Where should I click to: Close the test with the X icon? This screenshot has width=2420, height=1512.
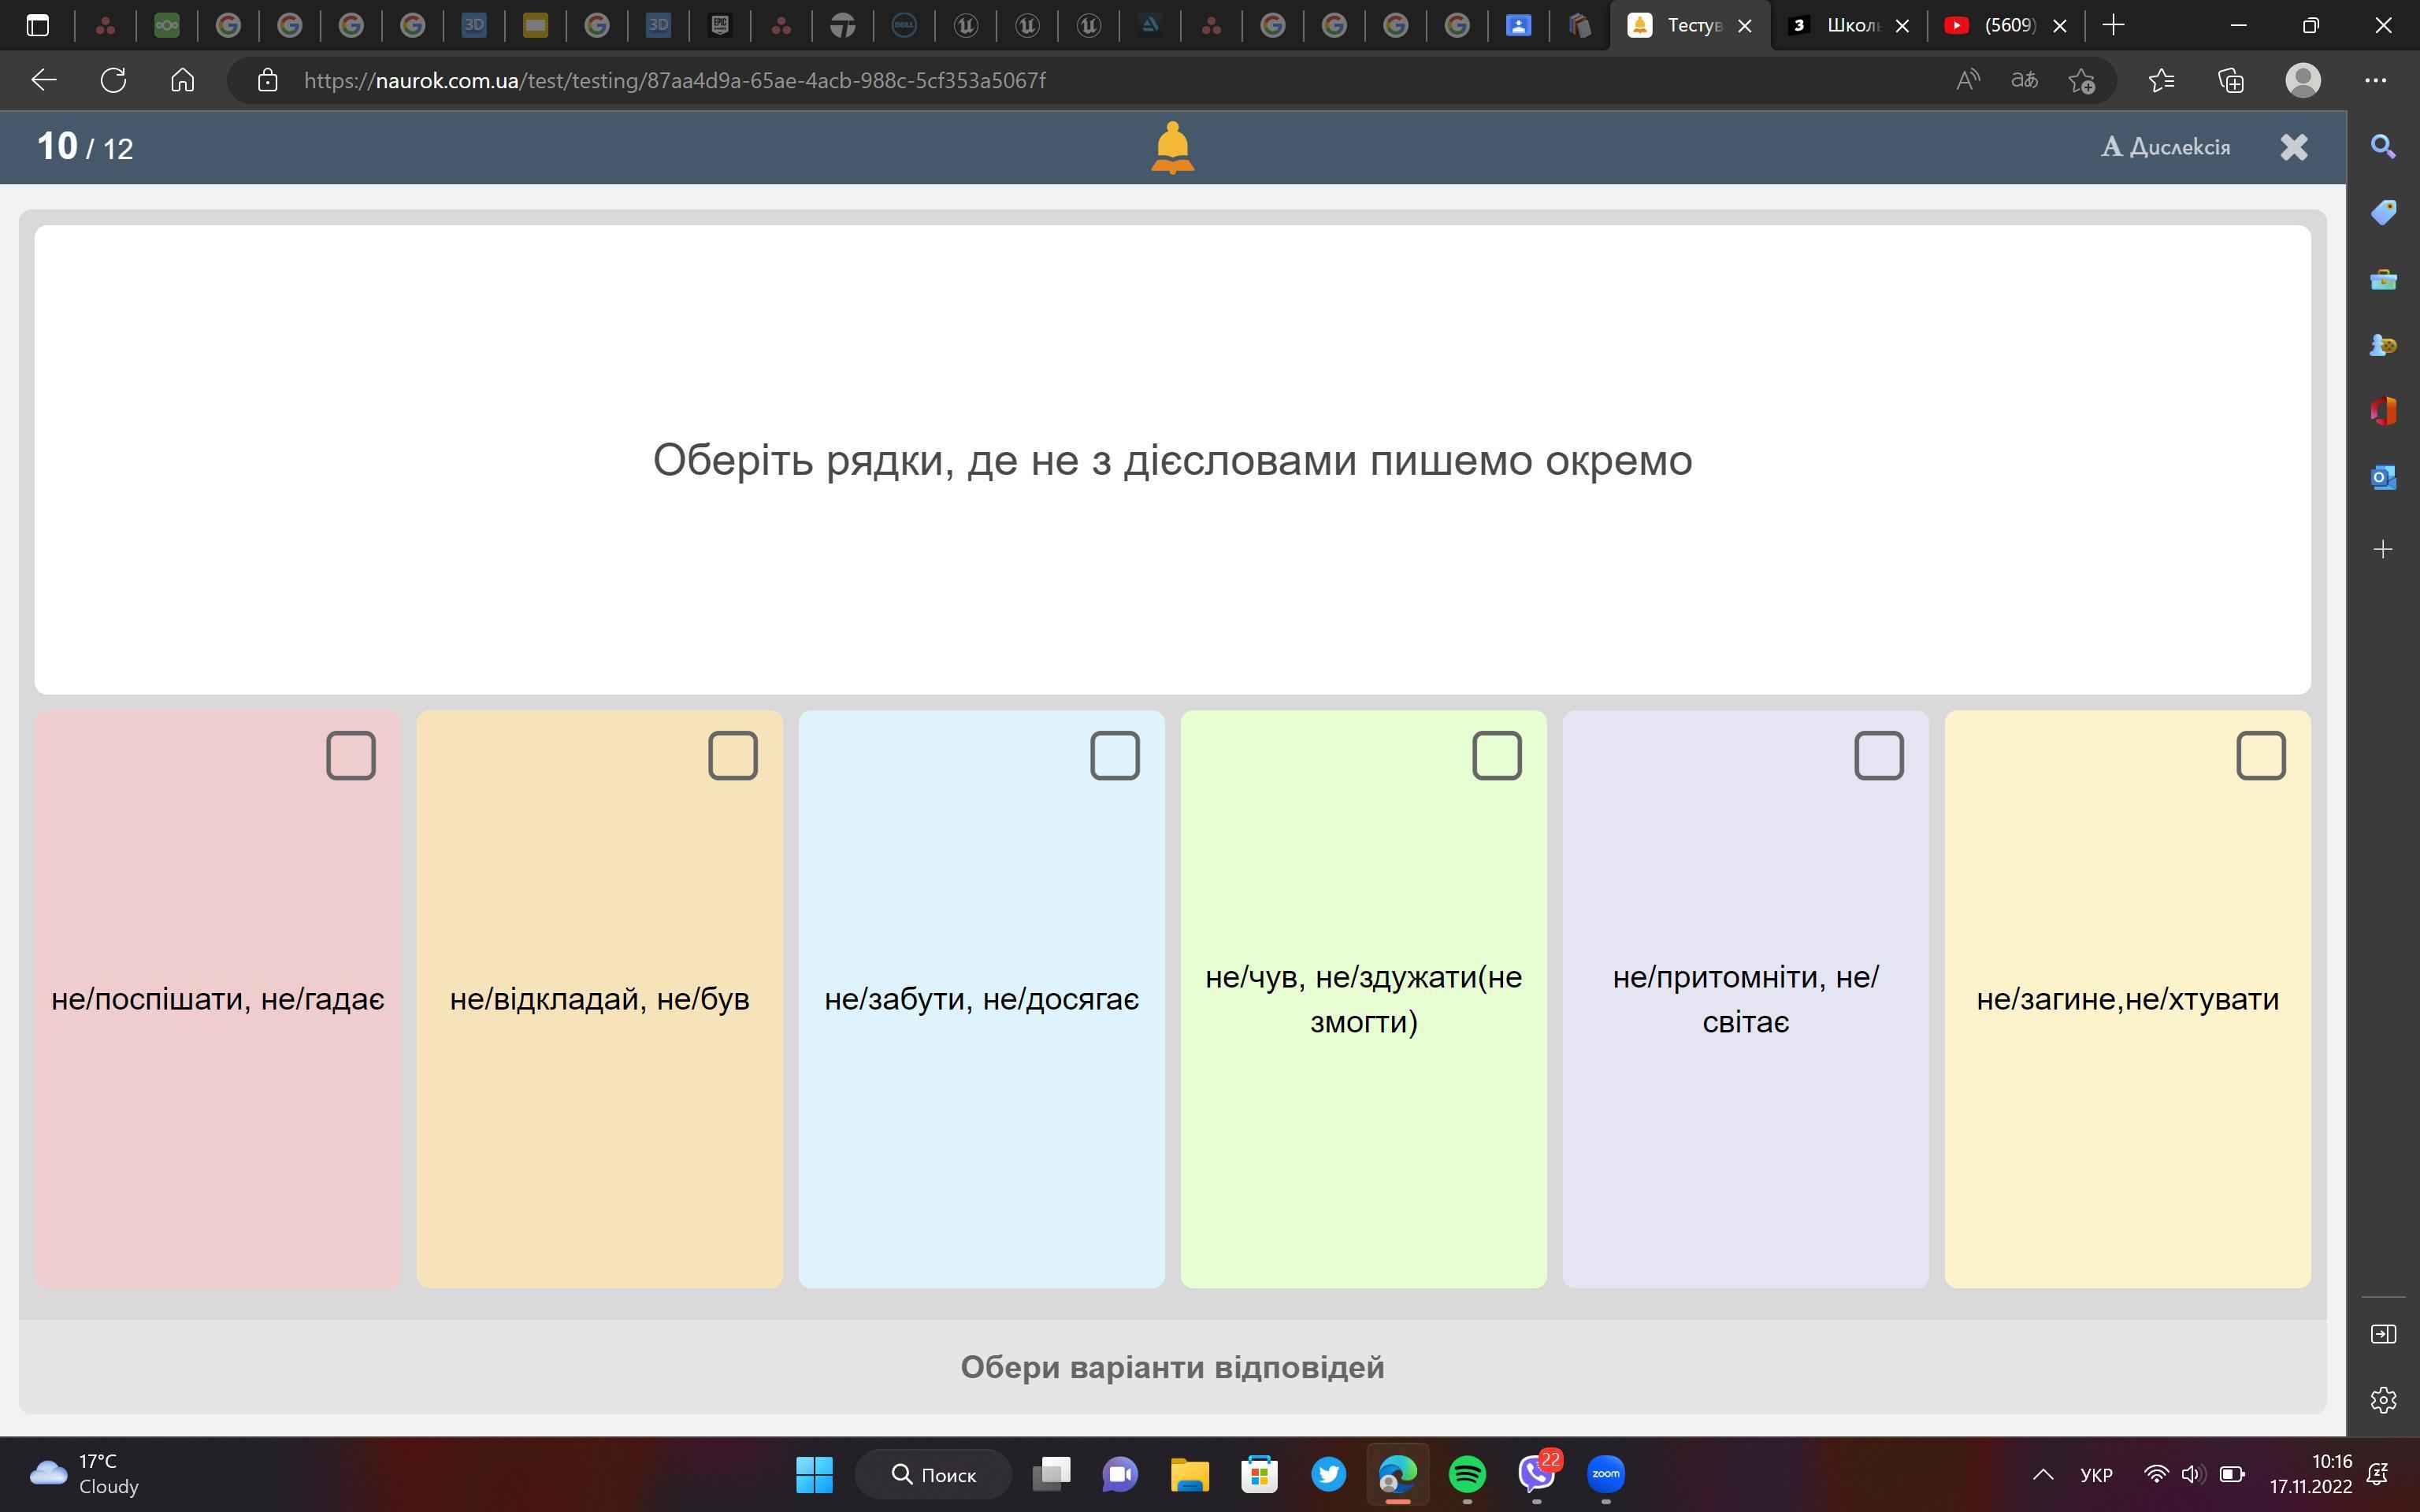point(2293,147)
